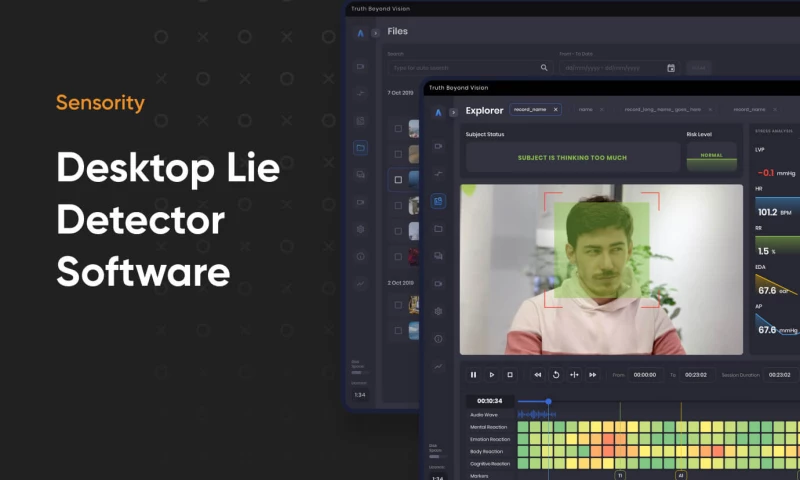Switch to the tab labeled name
Viewport: 800px width, 480px height.
click(x=585, y=110)
